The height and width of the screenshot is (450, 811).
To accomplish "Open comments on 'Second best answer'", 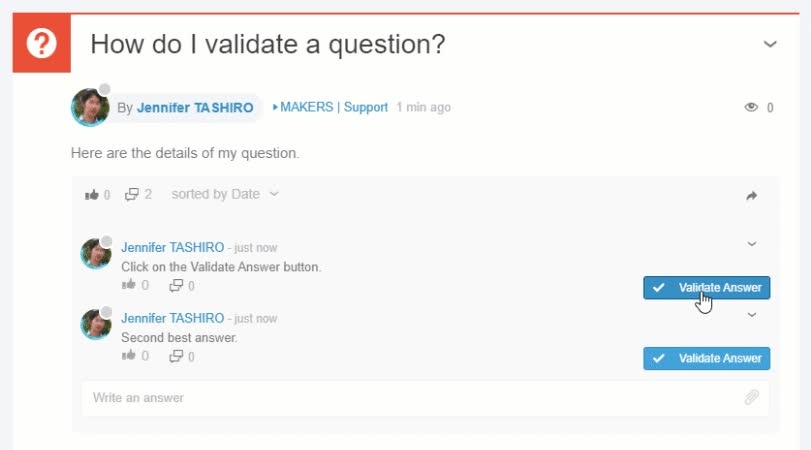I will (x=176, y=356).
